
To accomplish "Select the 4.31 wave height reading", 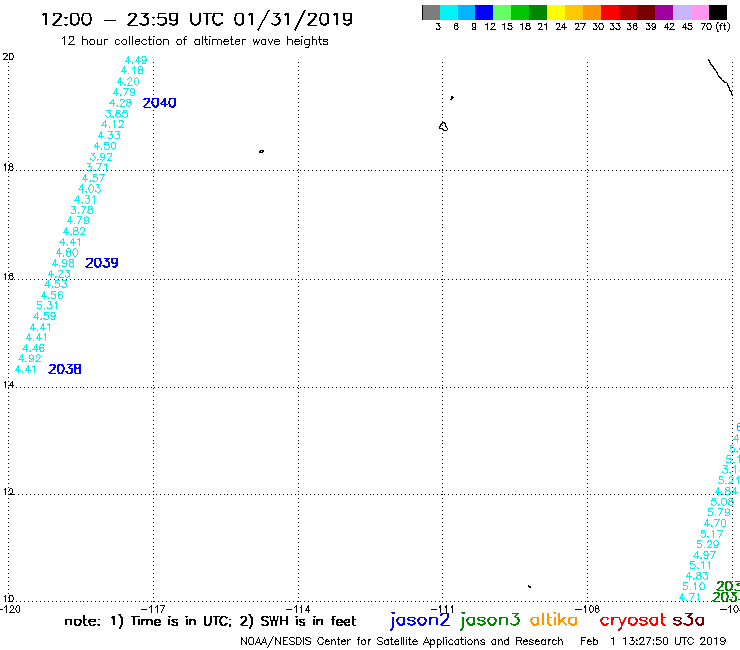I will click(85, 199).
